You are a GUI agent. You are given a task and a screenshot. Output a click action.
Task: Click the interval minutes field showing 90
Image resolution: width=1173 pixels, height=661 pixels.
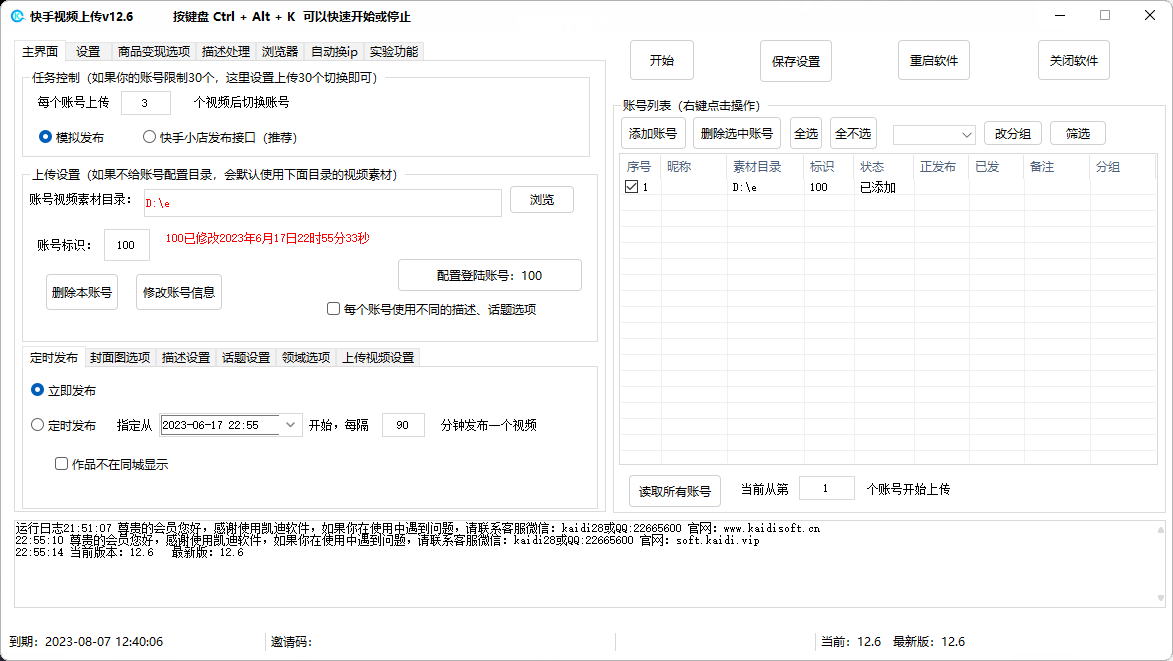tap(403, 425)
